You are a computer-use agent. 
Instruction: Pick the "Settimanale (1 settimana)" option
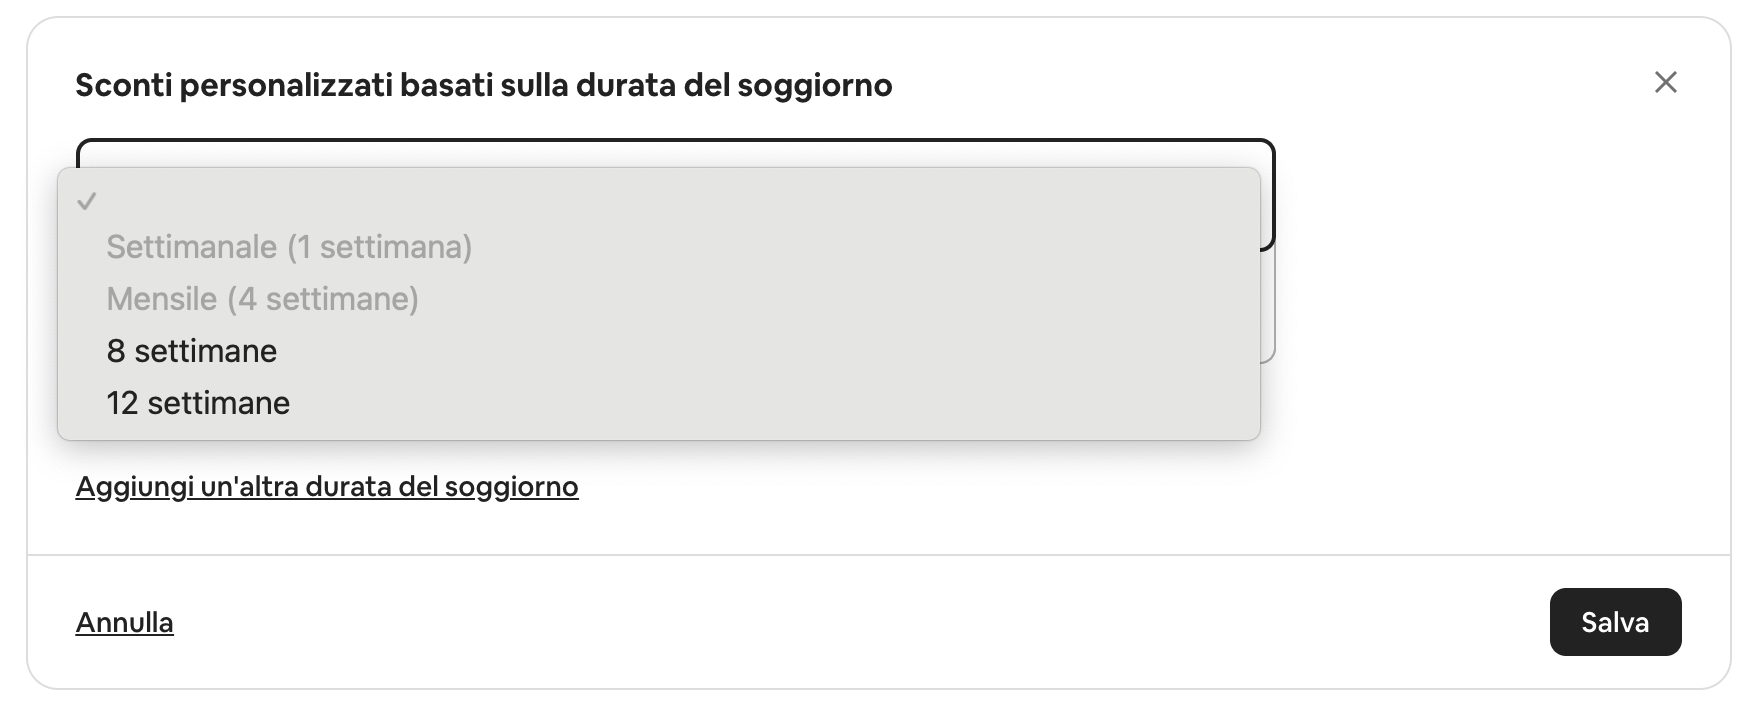tap(289, 247)
